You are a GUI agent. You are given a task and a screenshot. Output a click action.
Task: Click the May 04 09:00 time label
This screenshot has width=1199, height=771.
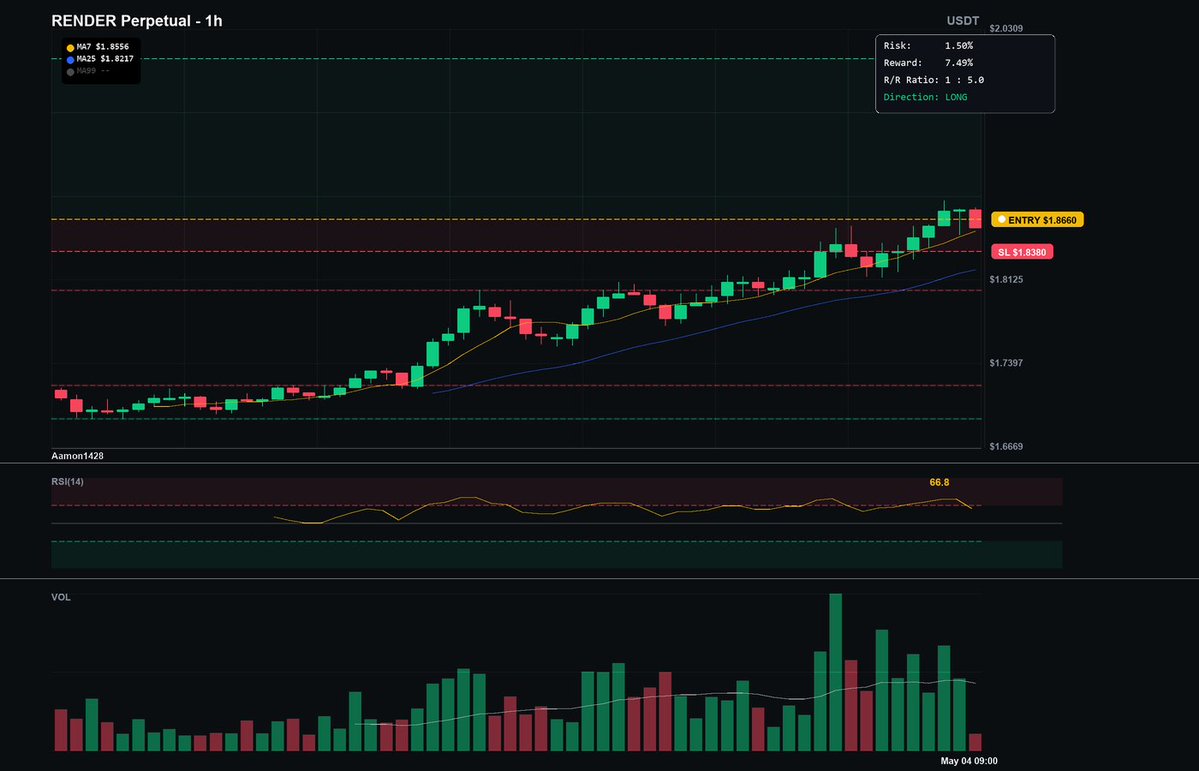968,761
